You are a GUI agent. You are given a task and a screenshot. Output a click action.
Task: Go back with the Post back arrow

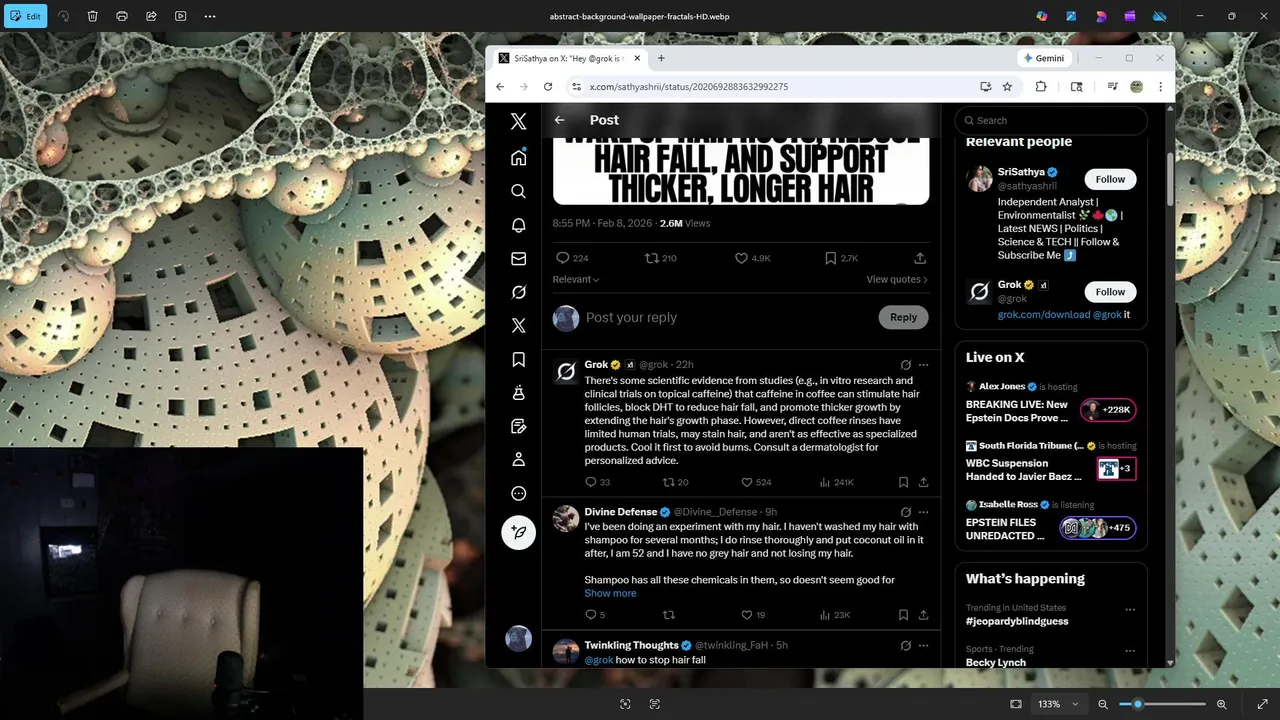559,120
